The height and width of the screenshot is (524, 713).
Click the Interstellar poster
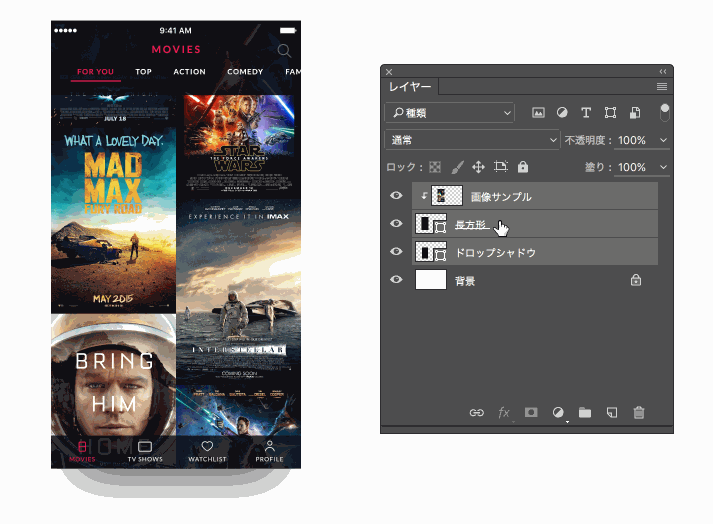click(x=239, y=290)
